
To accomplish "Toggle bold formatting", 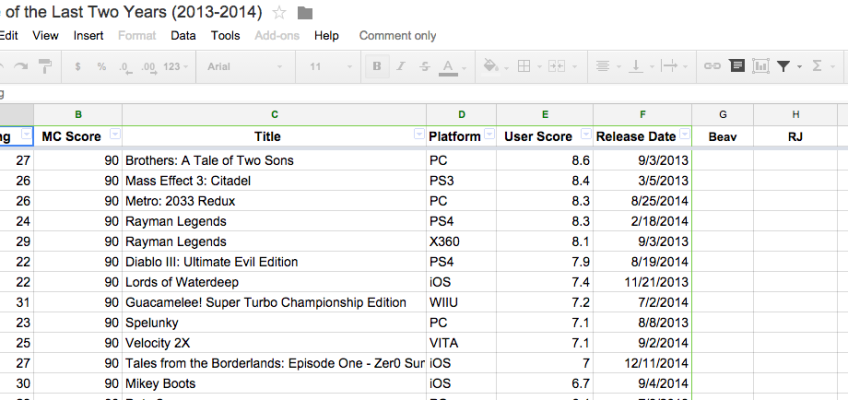I will tap(377, 66).
